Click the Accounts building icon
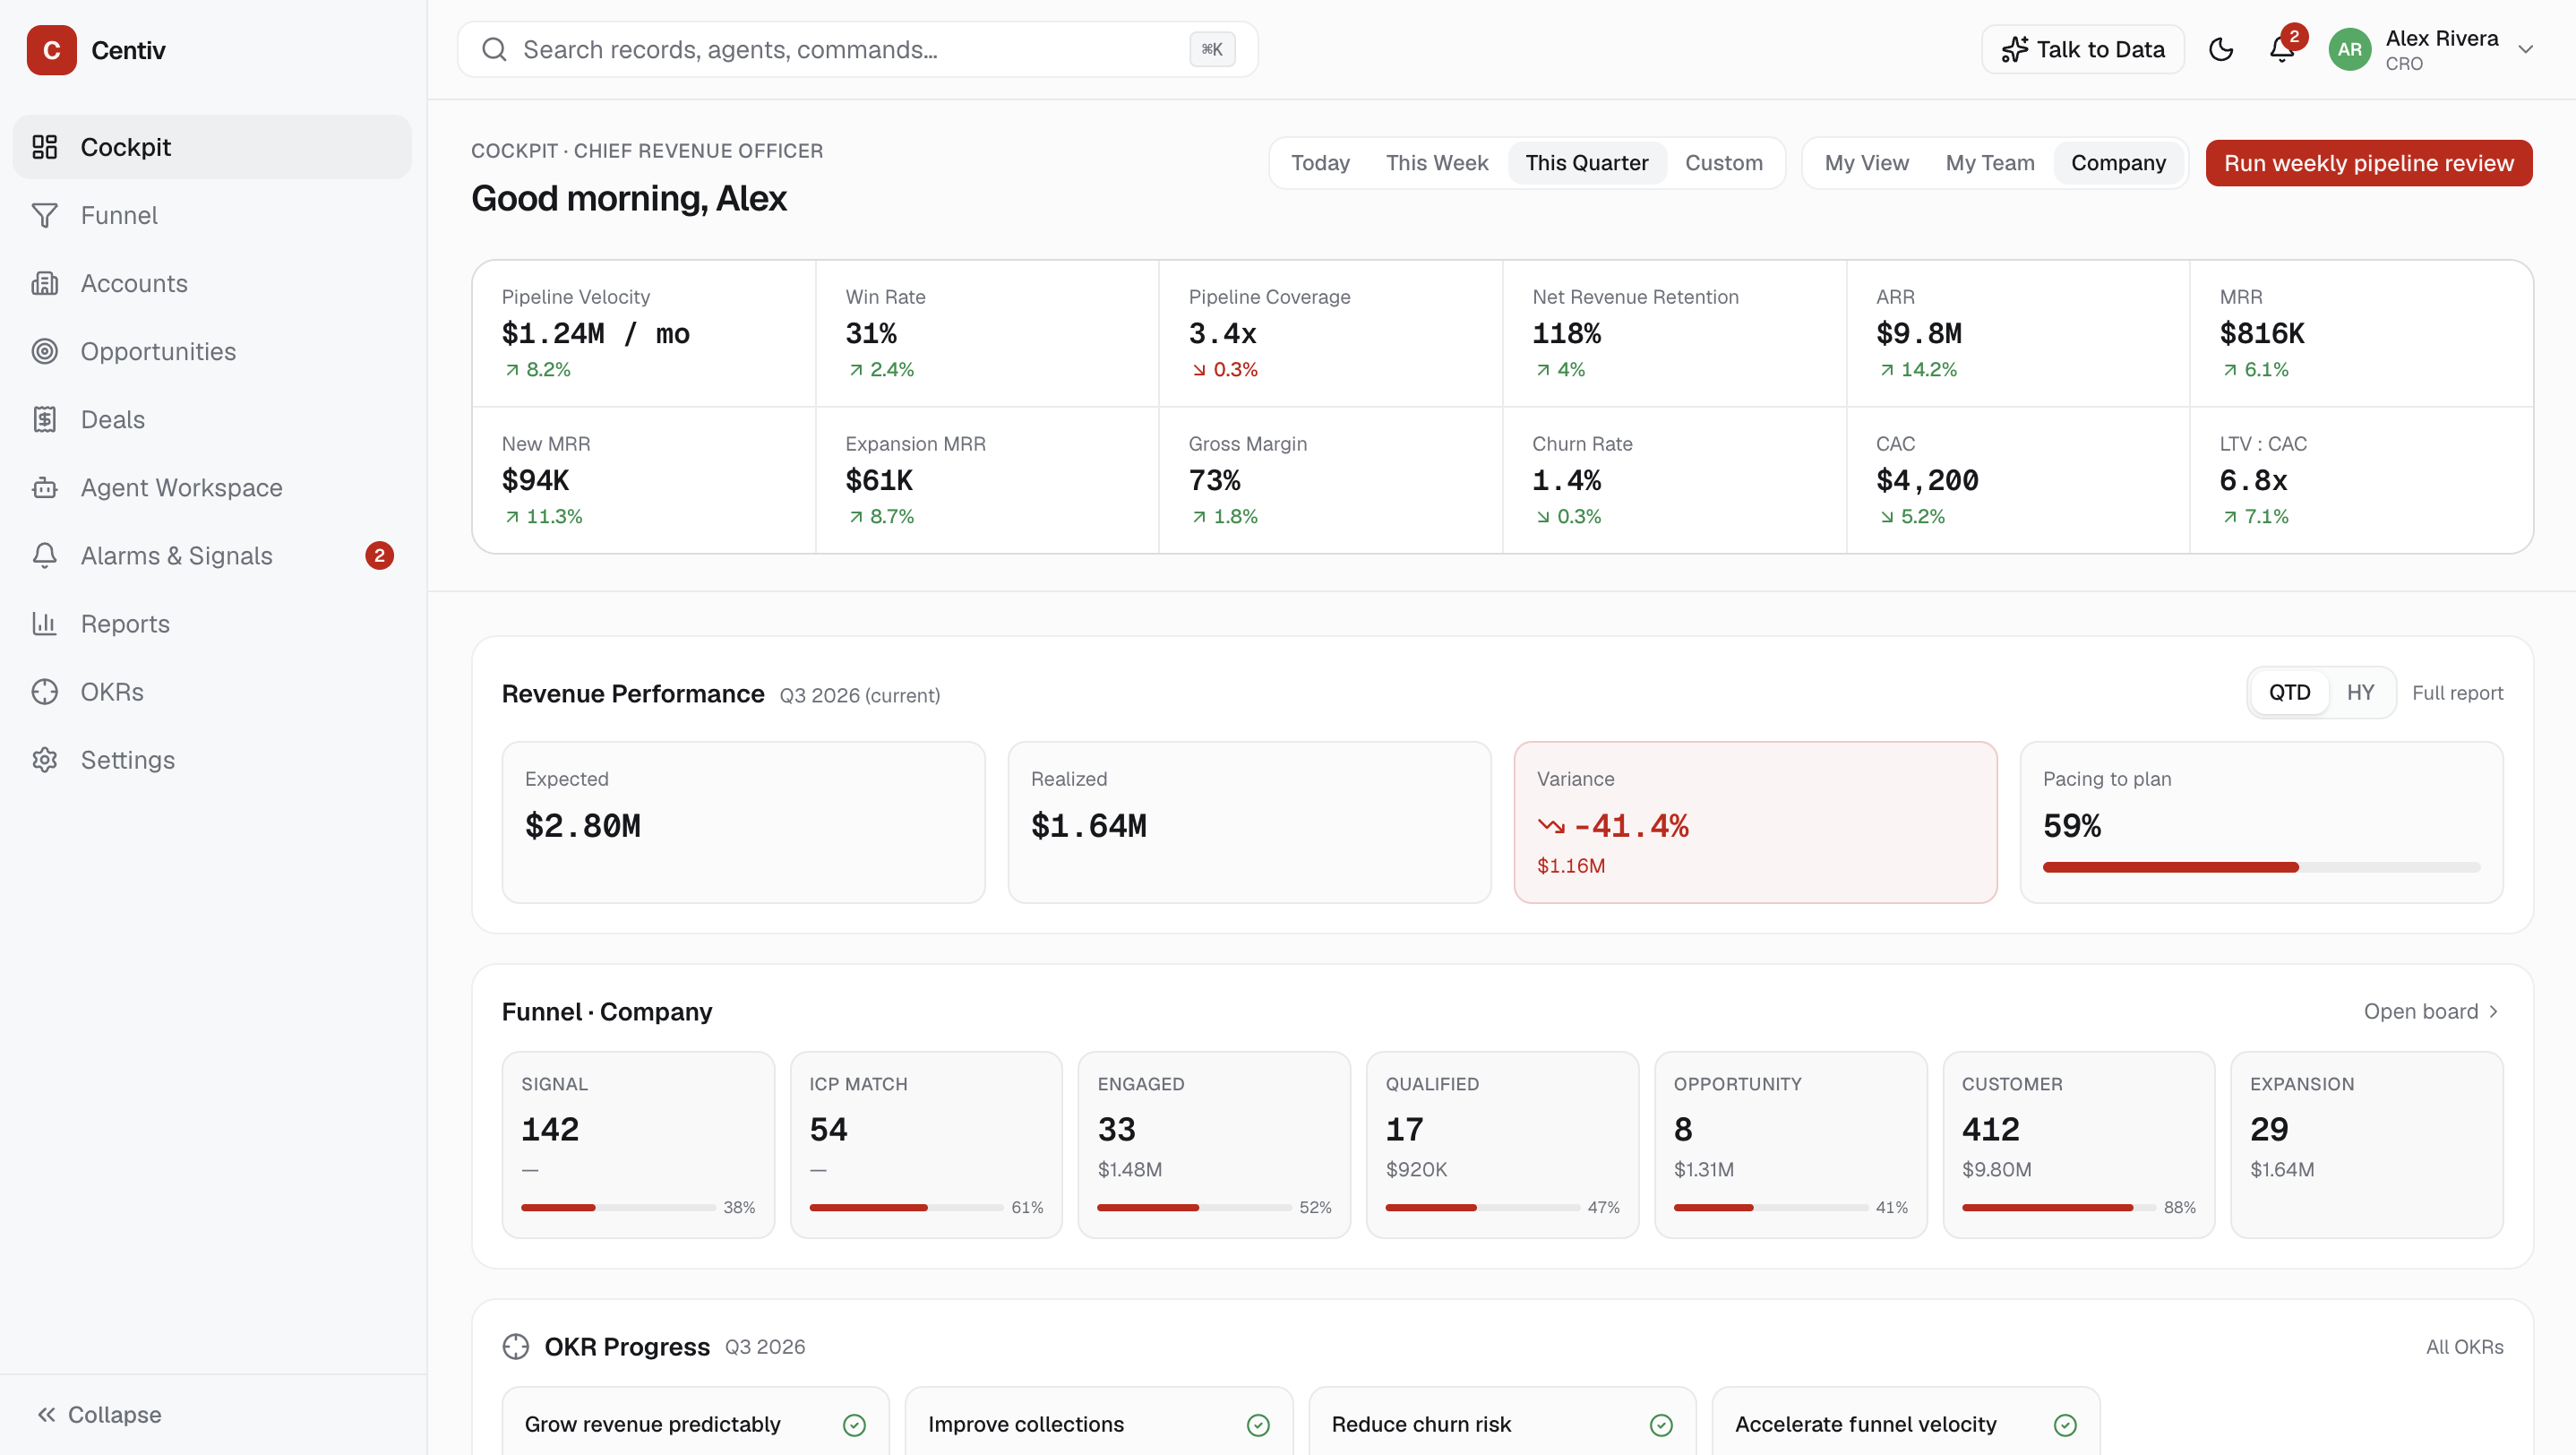 45,283
